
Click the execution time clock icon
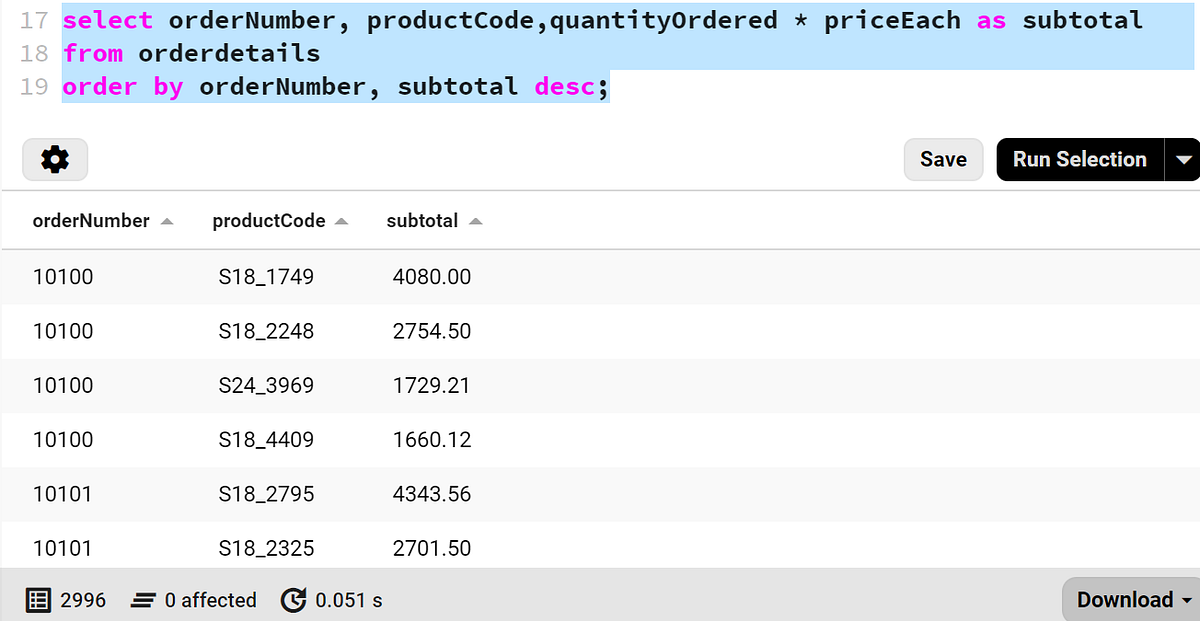click(x=293, y=600)
